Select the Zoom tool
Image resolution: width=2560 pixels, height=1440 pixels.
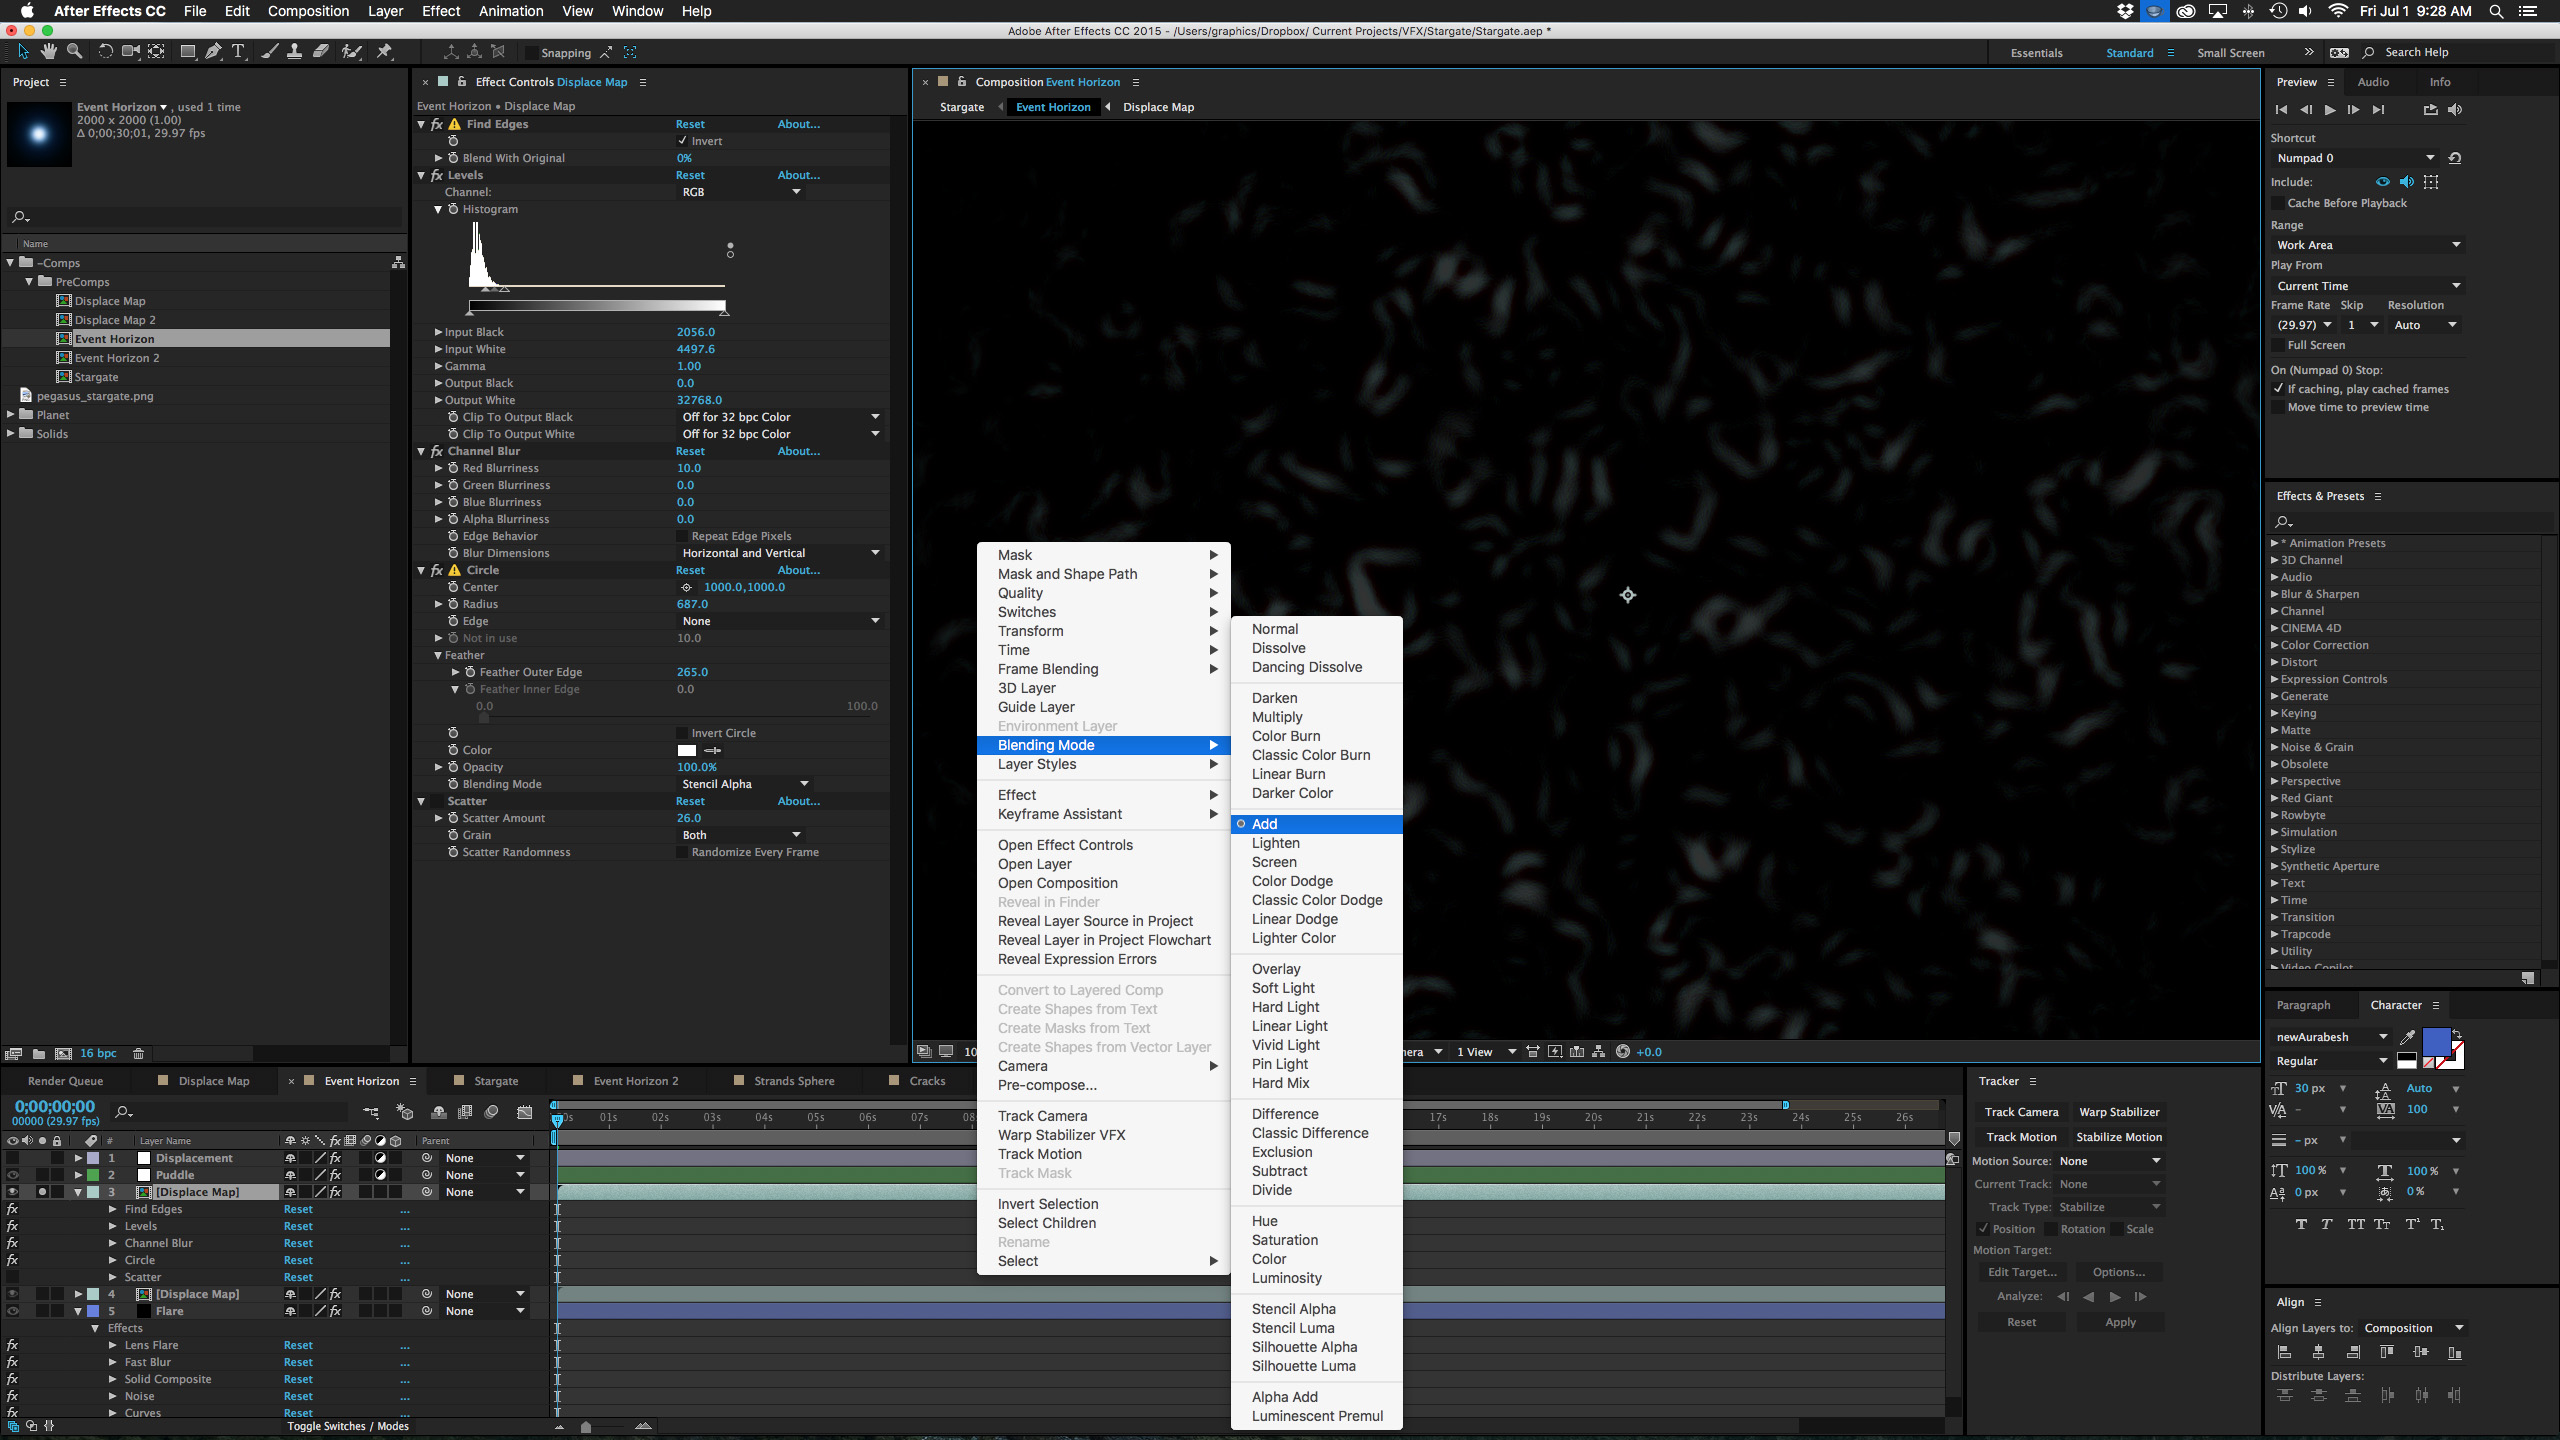pos(74,52)
